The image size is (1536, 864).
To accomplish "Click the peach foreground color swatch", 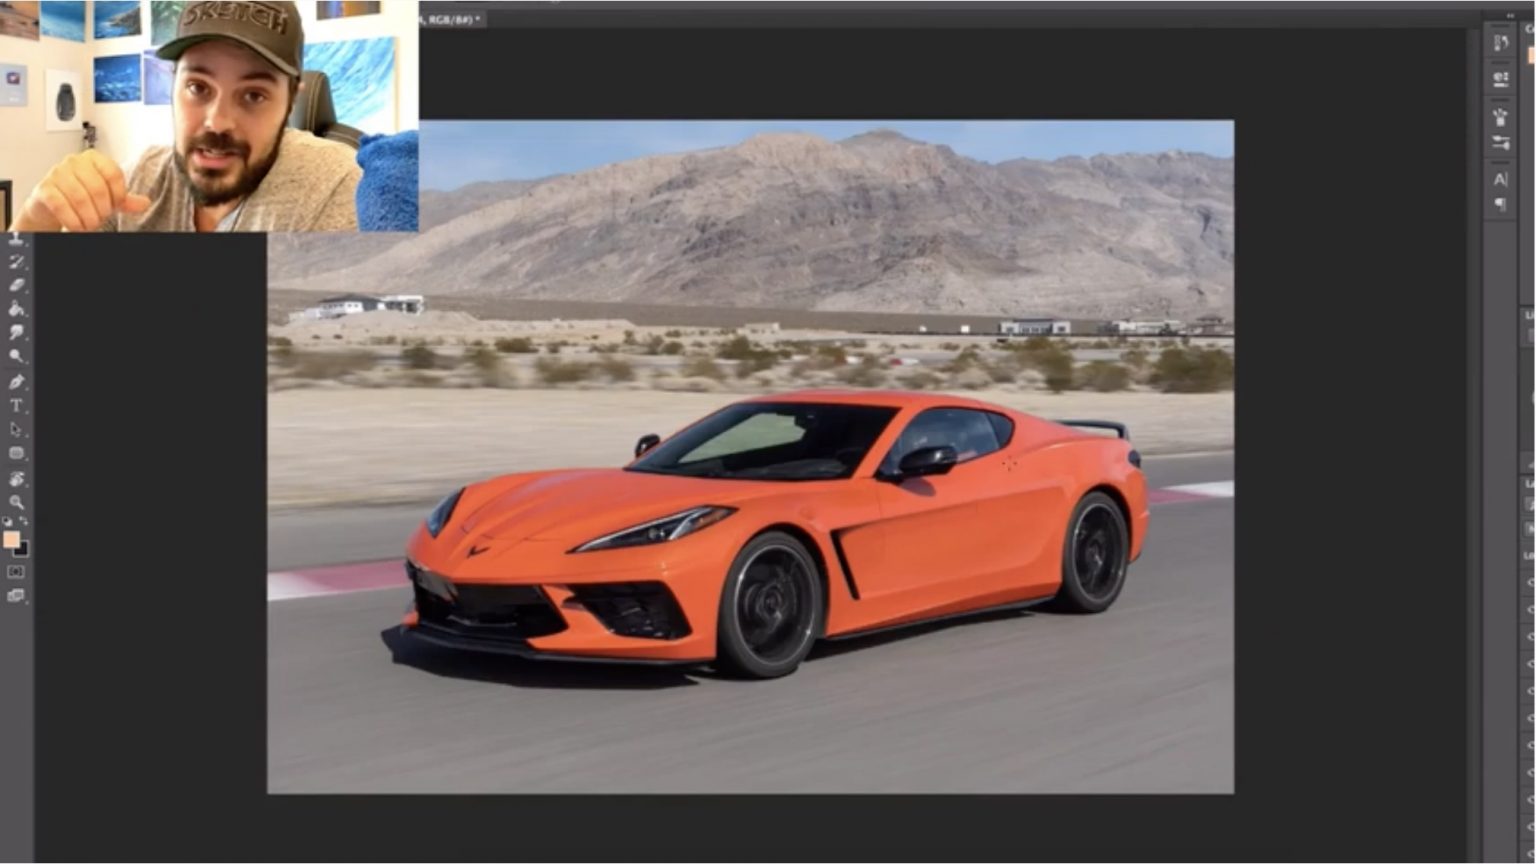I will (x=11, y=540).
